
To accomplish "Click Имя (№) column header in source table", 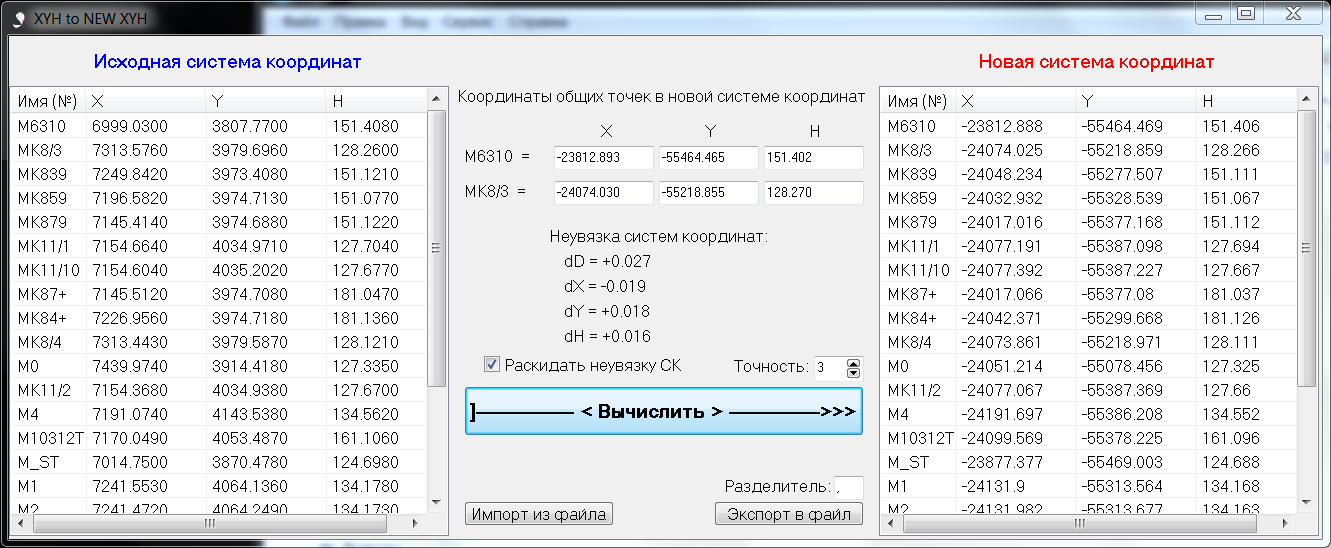I will 47,101.
